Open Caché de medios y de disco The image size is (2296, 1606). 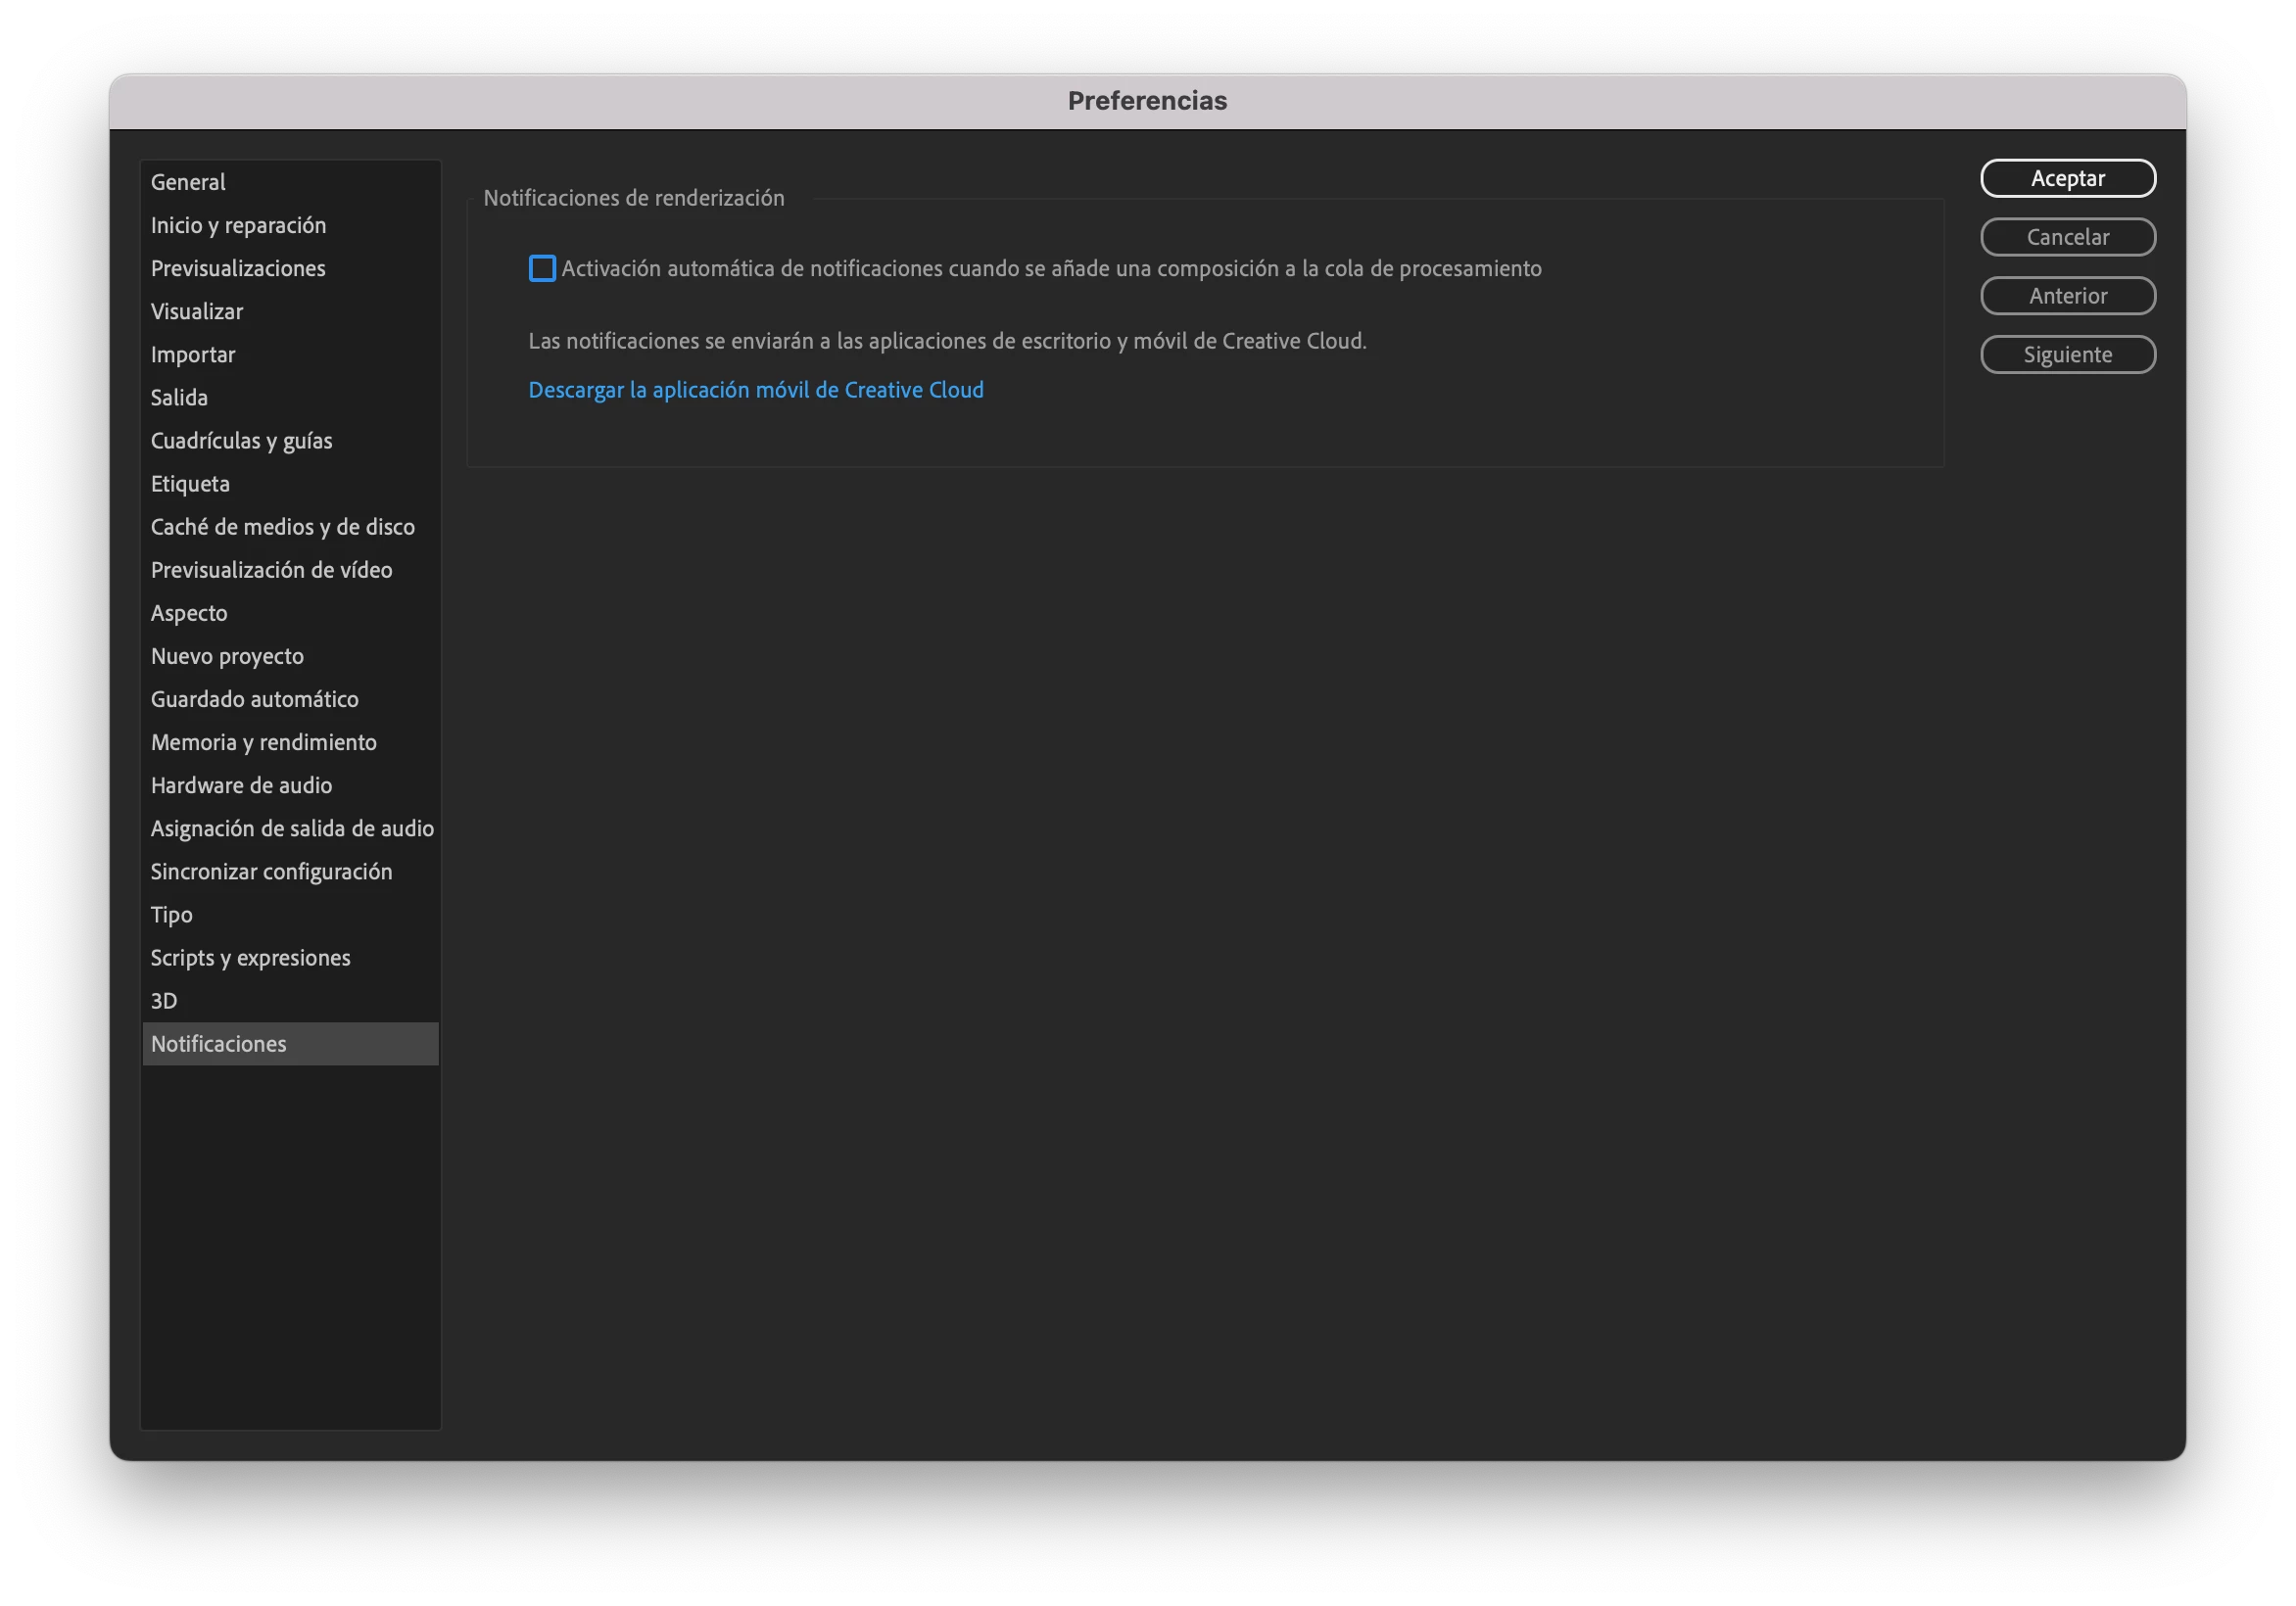pyautogui.click(x=282, y=527)
